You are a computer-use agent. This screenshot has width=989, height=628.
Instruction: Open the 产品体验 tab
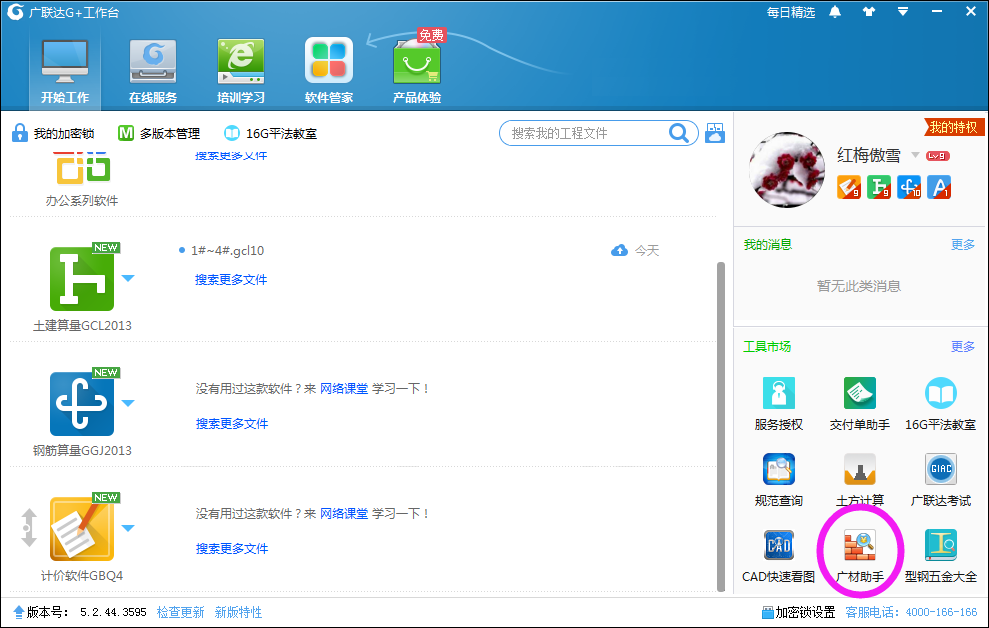tap(416, 70)
